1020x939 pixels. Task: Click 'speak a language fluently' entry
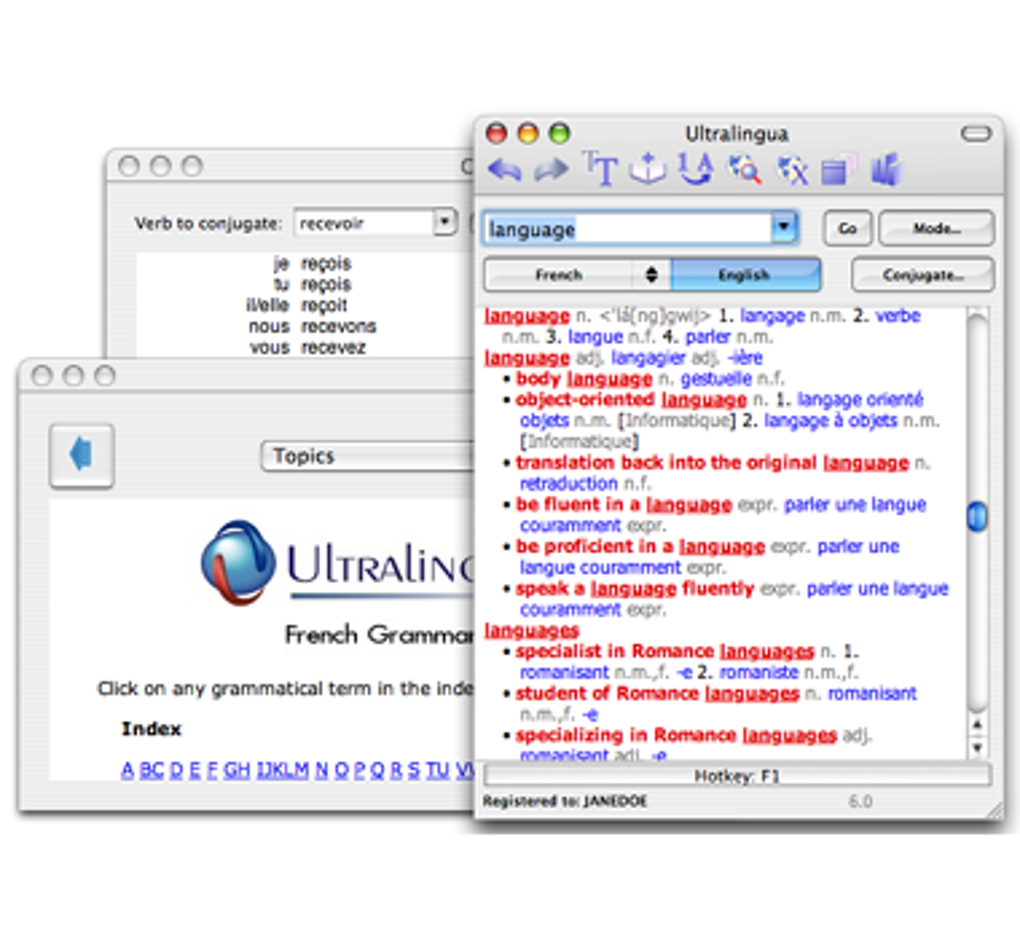click(635, 588)
